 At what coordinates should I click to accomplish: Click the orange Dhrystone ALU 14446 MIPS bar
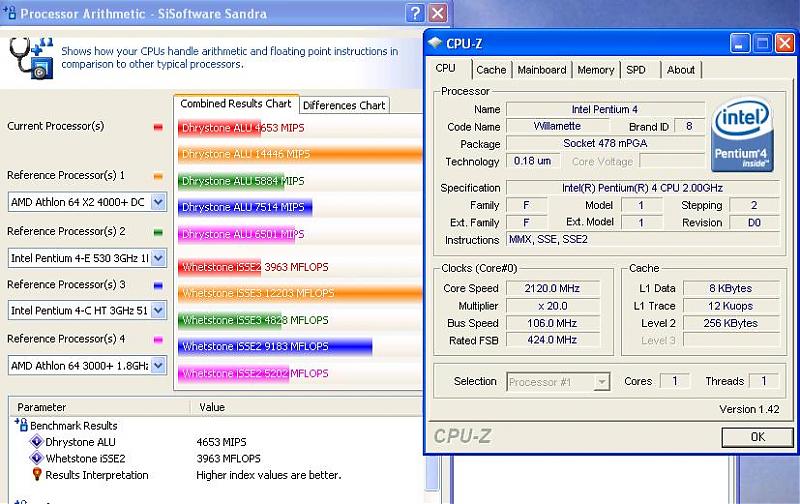pos(300,154)
